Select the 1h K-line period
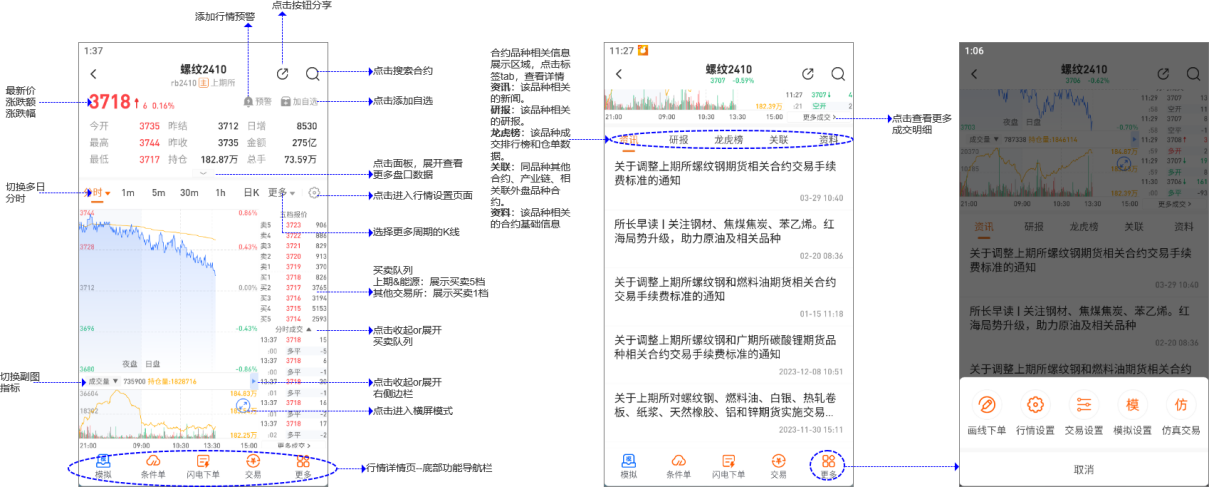1209x487 pixels. [x=220, y=193]
